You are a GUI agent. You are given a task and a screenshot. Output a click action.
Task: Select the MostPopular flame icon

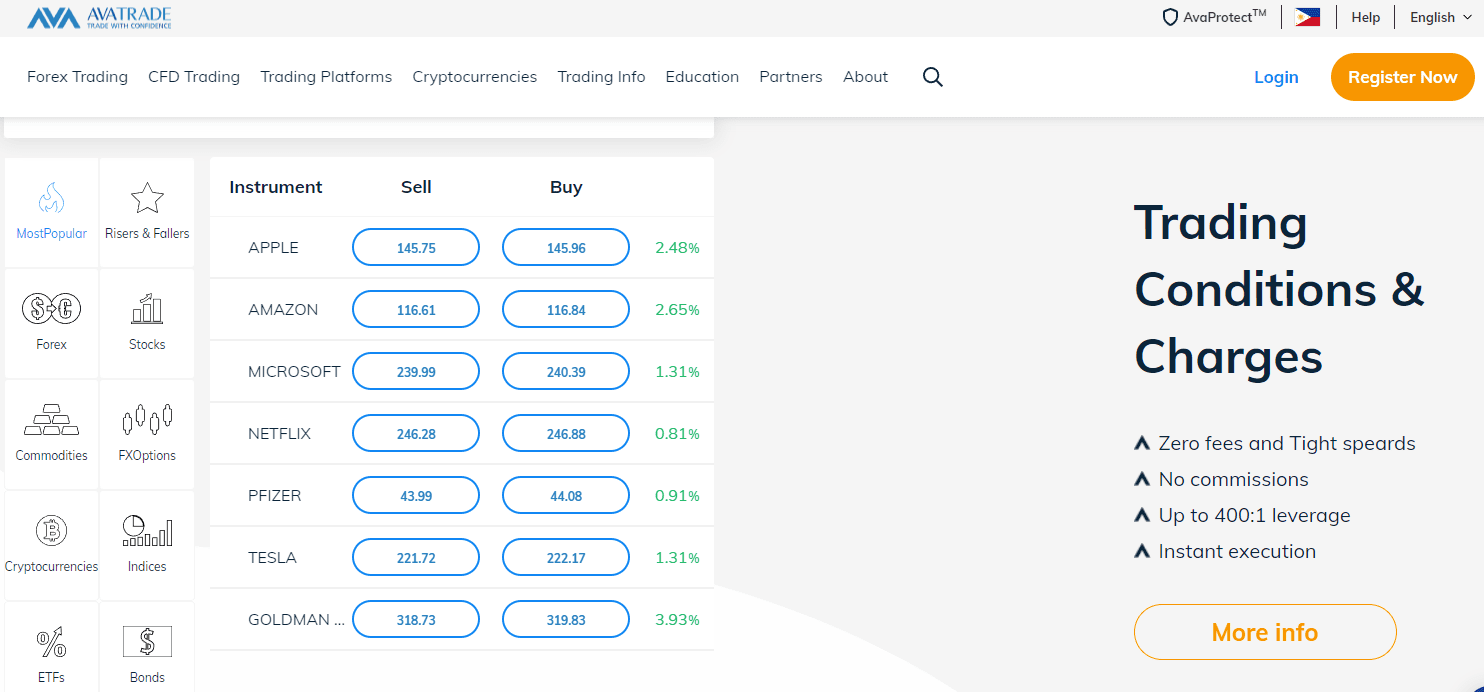51,199
